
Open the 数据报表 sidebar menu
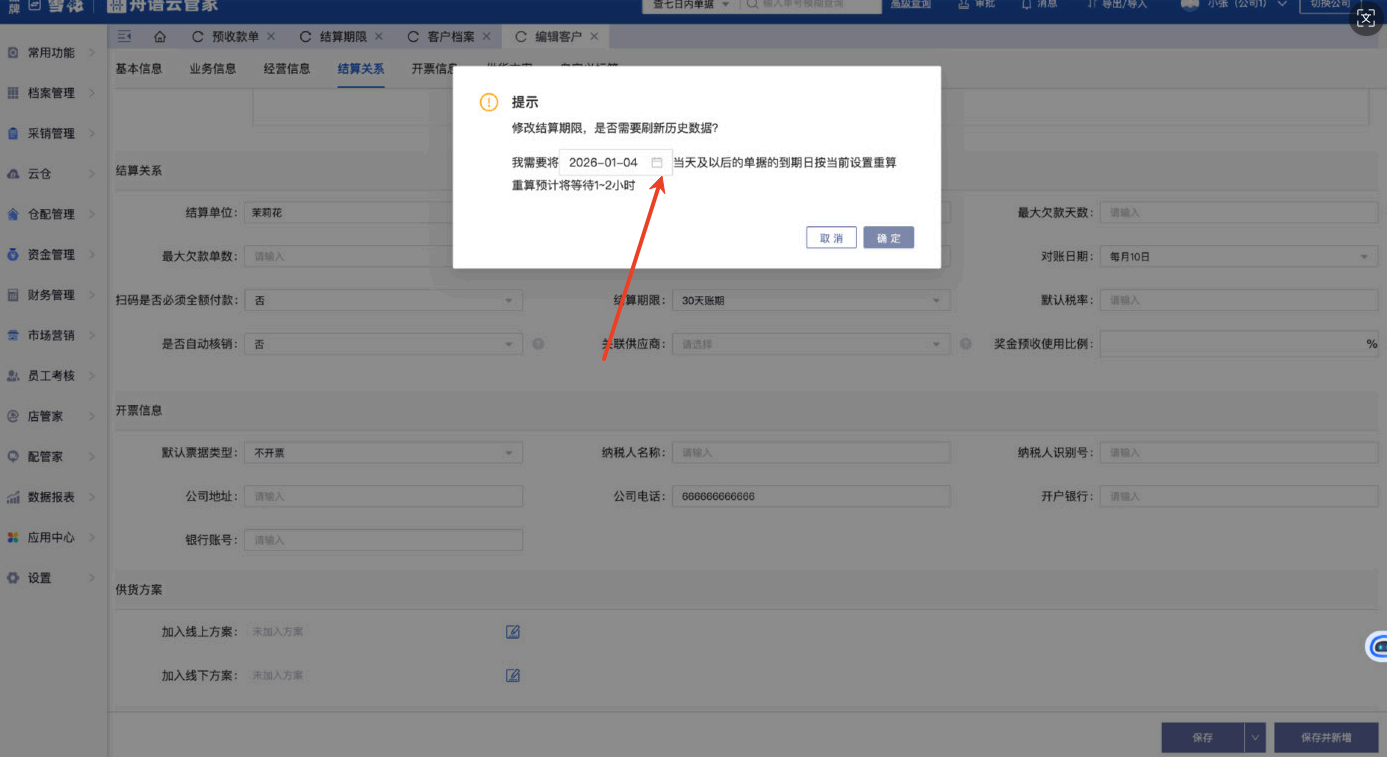click(52, 497)
